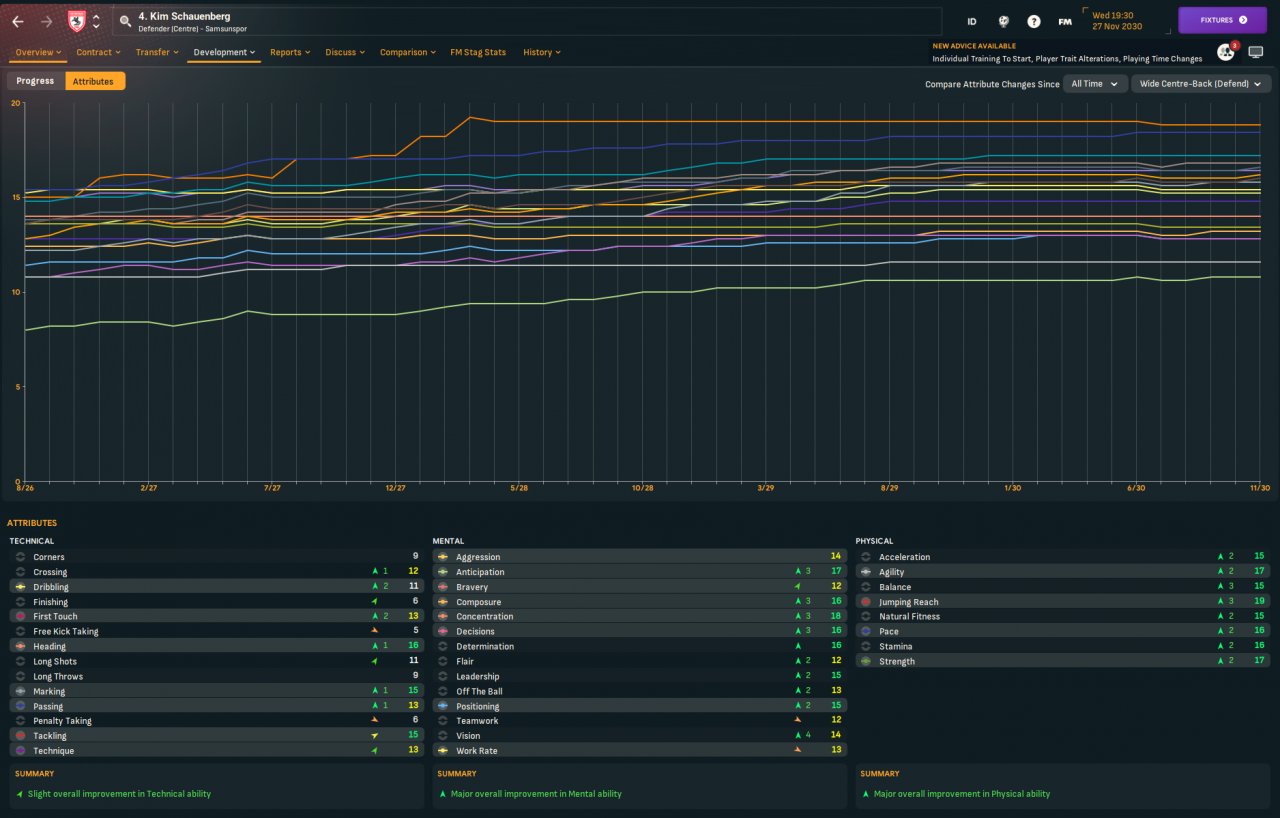Open the All Time period dropdown
The width and height of the screenshot is (1280, 818).
pos(1095,84)
